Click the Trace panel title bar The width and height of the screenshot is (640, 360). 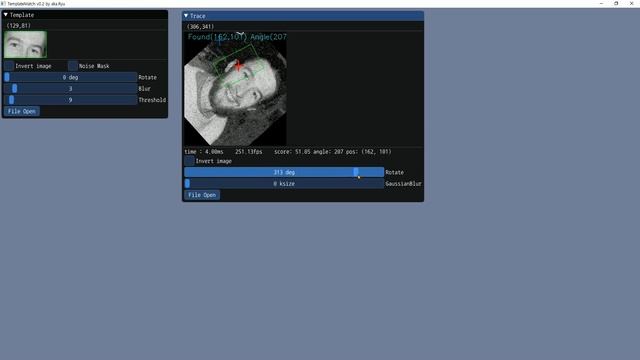pyautogui.click(x=303, y=16)
